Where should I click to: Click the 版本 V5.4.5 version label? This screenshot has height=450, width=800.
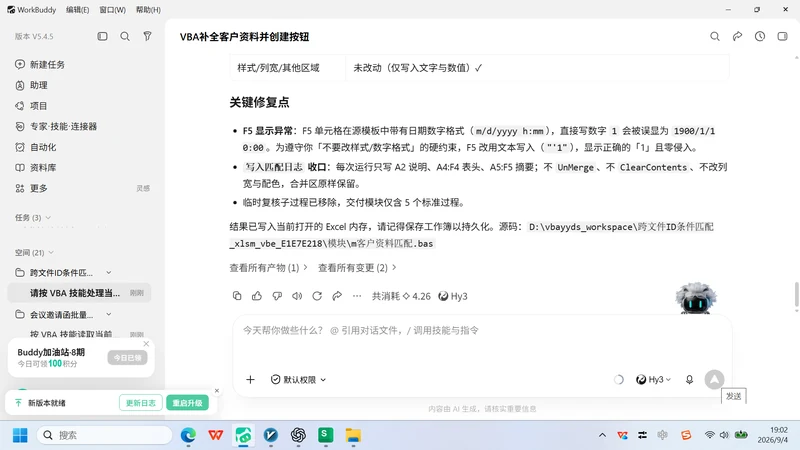pyautogui.click(x=34, y=36)
